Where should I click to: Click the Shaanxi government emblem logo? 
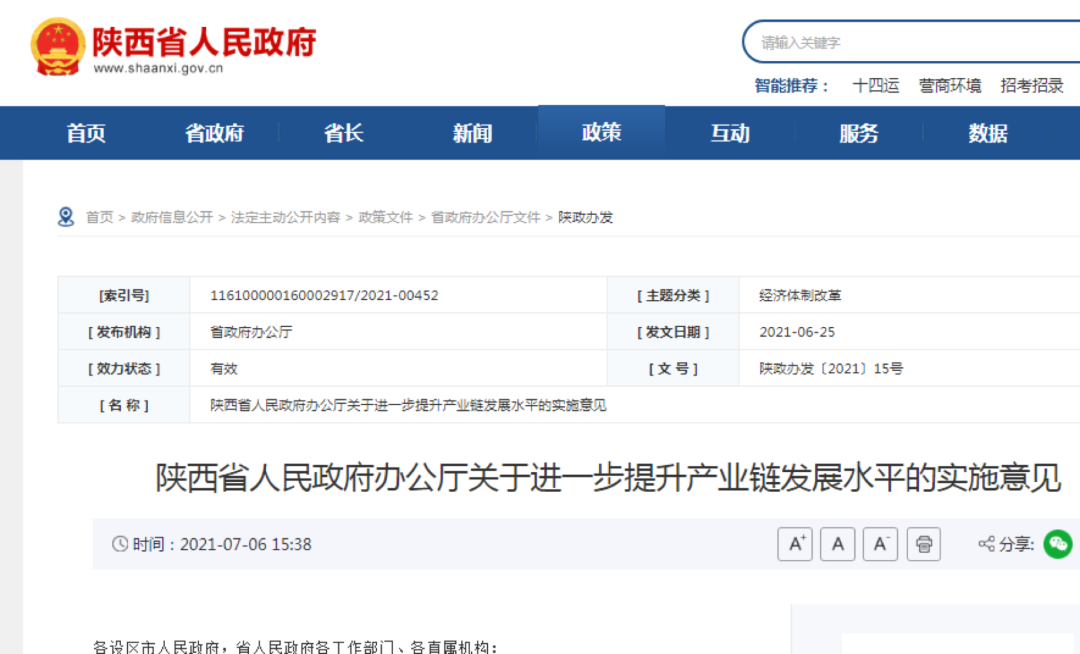click(58, 46)
